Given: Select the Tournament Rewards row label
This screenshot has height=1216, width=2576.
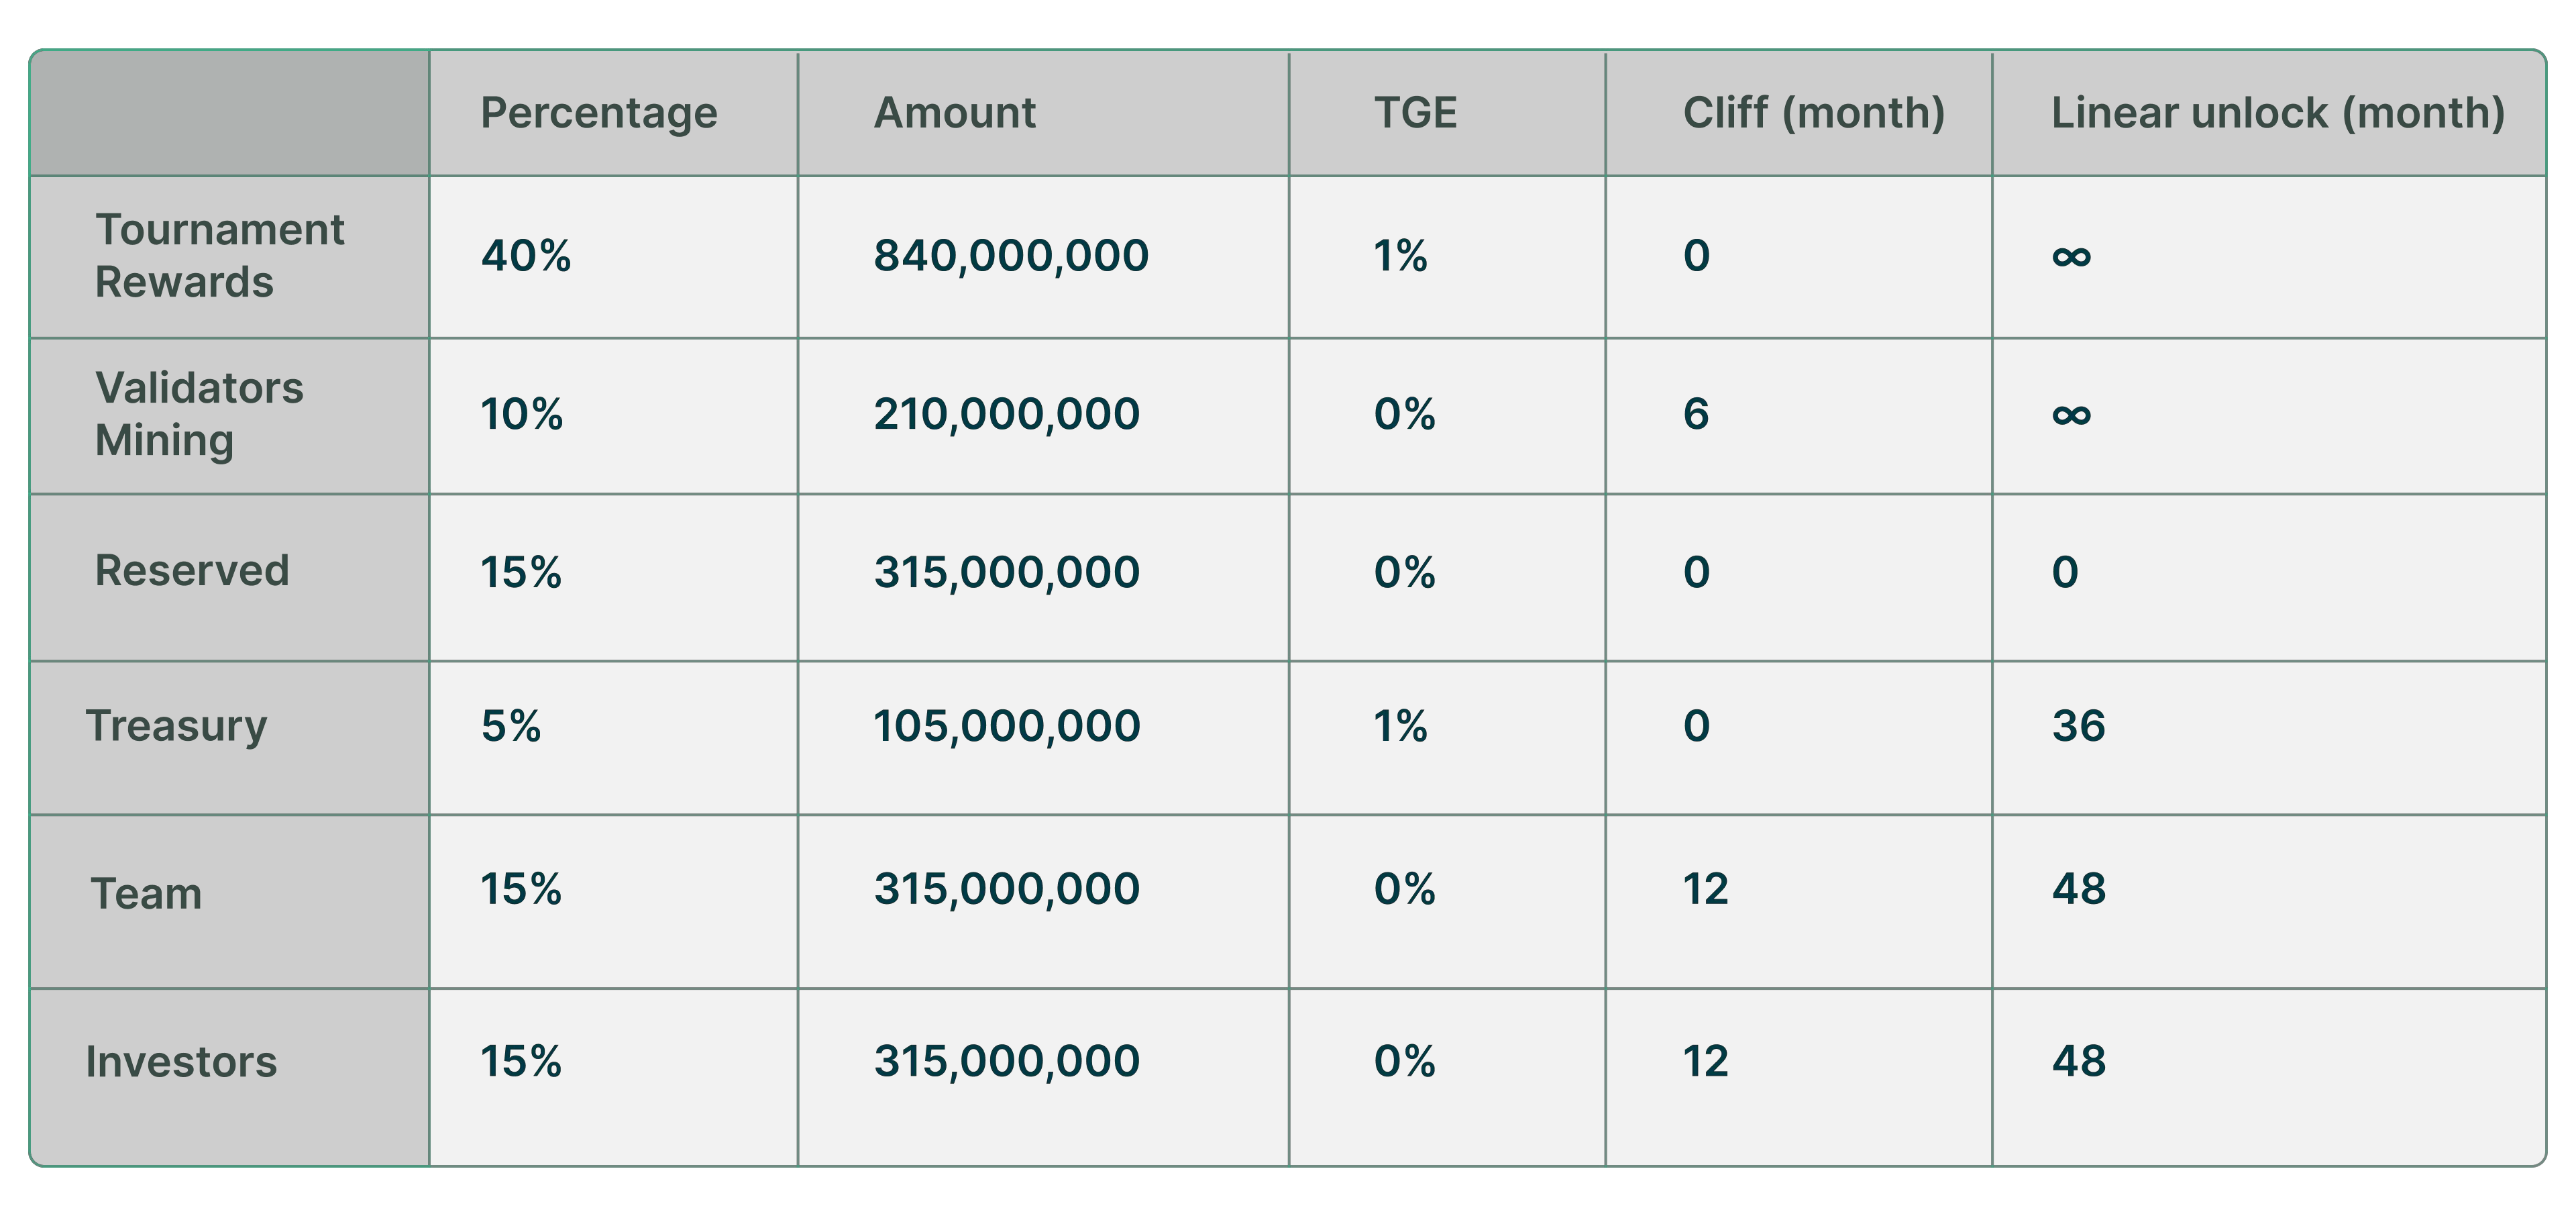Looking at the screenshot, I should click(x=219, y=256).
